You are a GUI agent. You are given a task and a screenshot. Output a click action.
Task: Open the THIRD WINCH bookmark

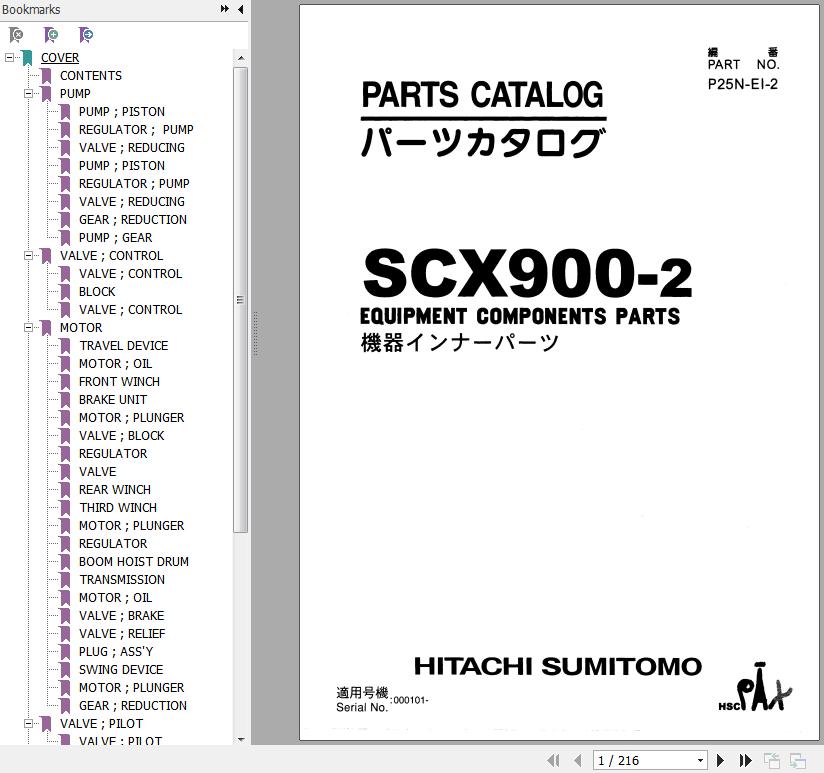(118, 508)
